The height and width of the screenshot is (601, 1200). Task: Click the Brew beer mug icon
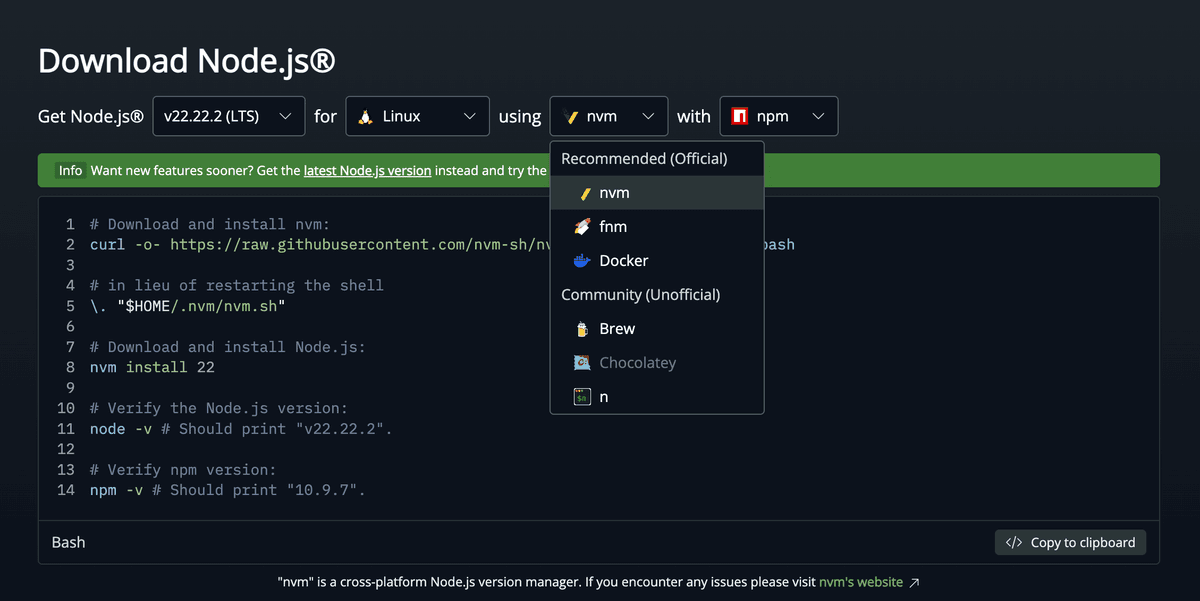582,329
